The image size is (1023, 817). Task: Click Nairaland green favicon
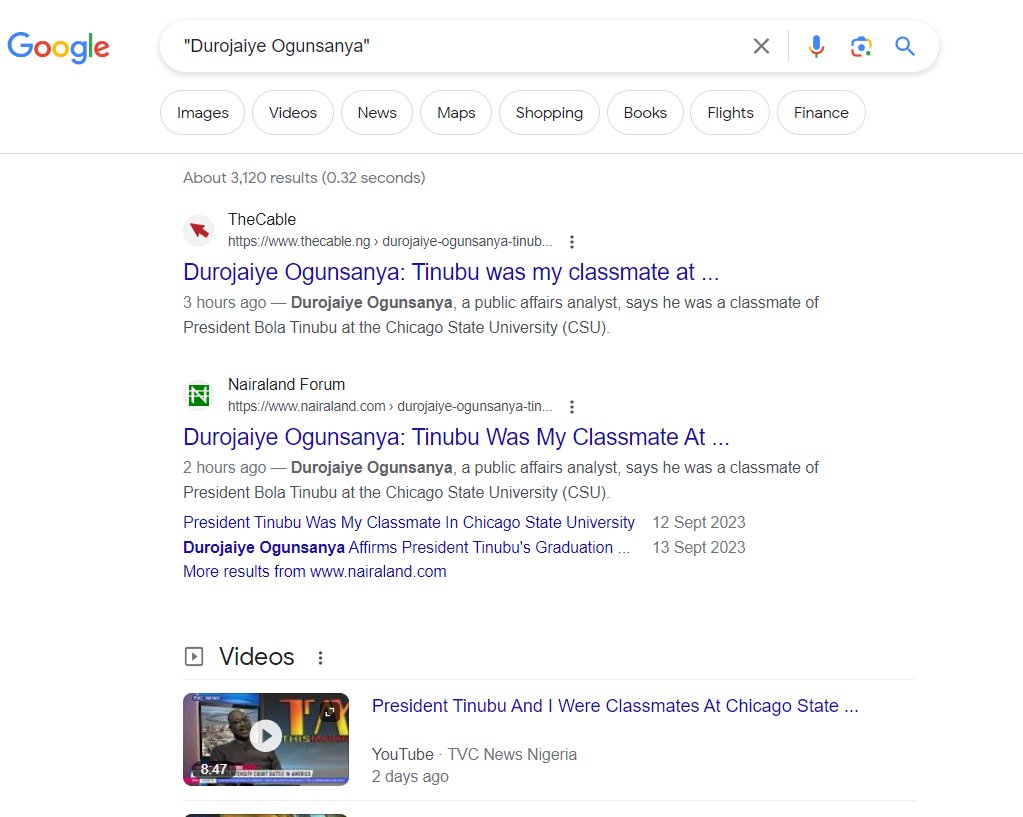click(198, 395)
